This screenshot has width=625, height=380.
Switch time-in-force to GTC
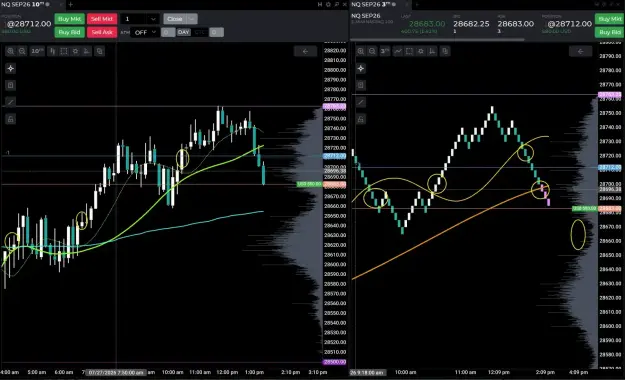pyautogui.click(x=200, y=32)
